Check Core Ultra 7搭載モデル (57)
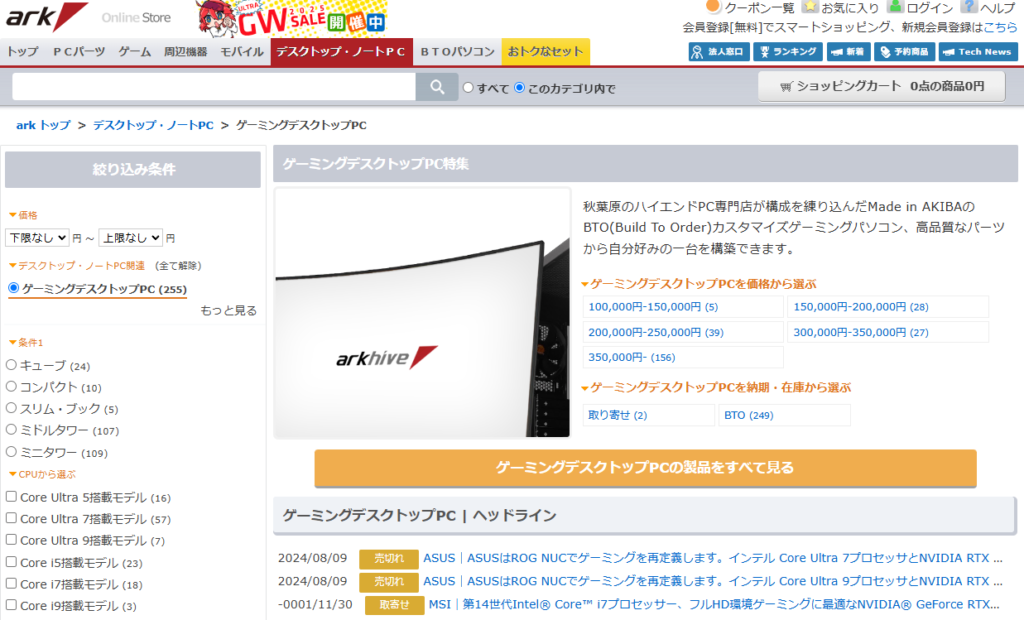The image size is (1024, 620). point(11,518)
